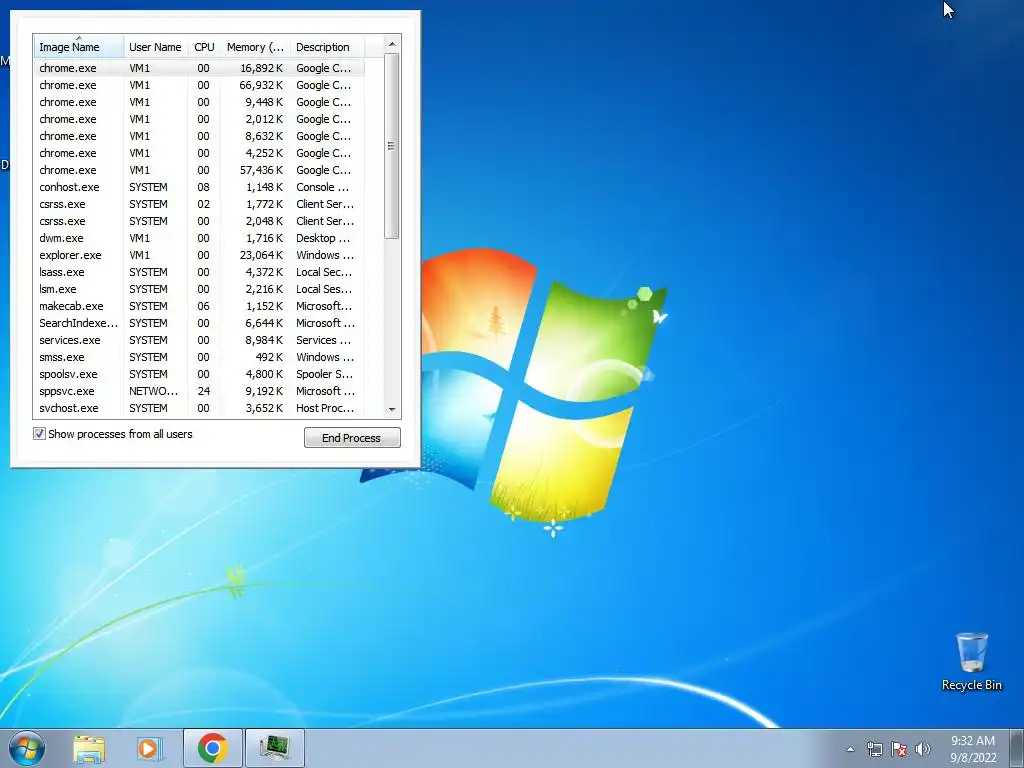The width and height of the screenshot is (1024, 768).
Task: Click the End Process button
Action: [x=352, y=438]
